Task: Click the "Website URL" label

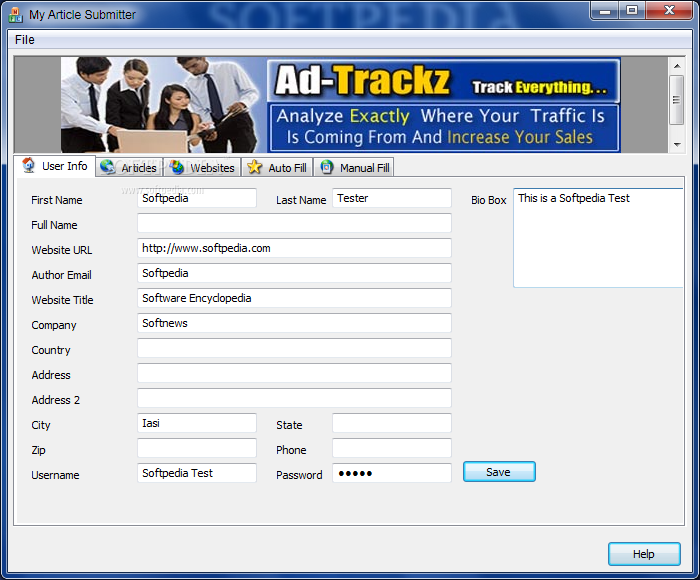Action: pyautogui.click(x=62, y=250)
